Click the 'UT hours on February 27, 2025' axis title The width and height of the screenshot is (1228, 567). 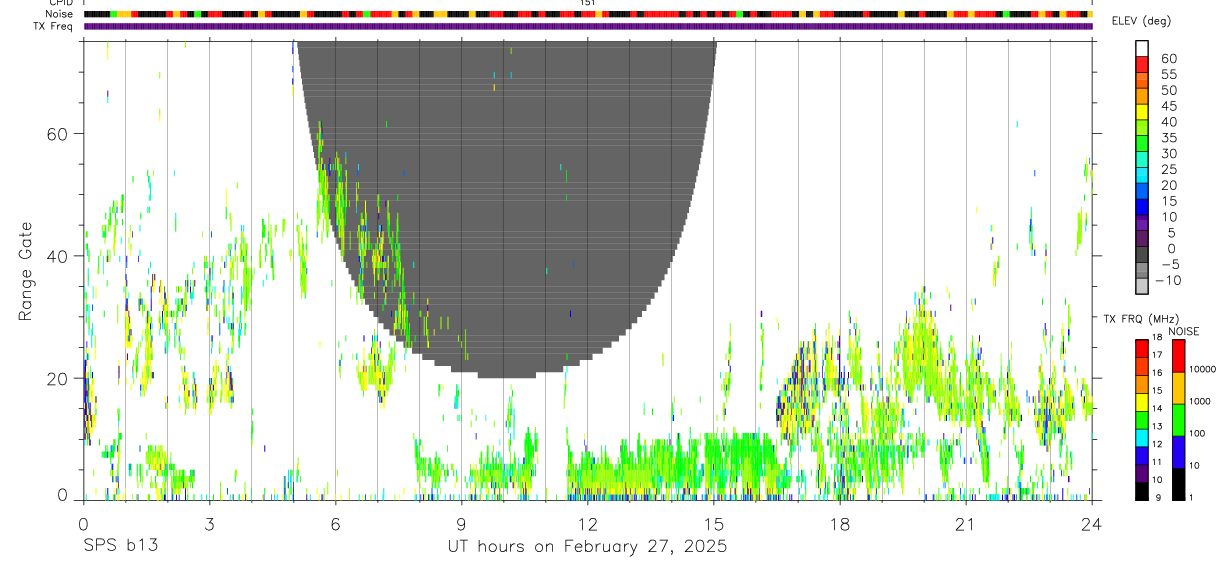pos(587,547)
